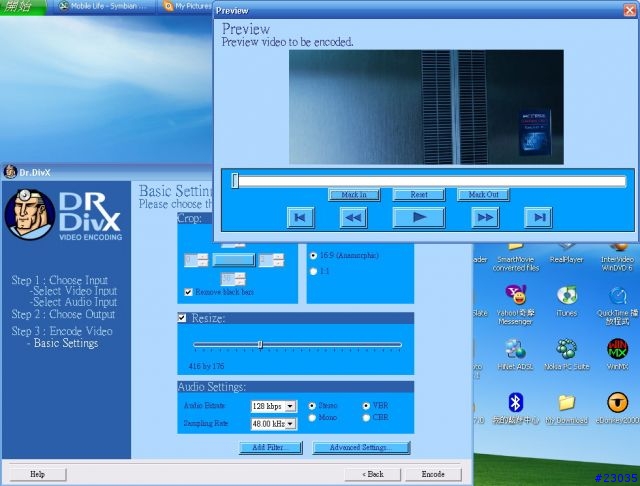Click the Mark Out button
This screenshot has width=640, height=486.
tap(483, 195)
